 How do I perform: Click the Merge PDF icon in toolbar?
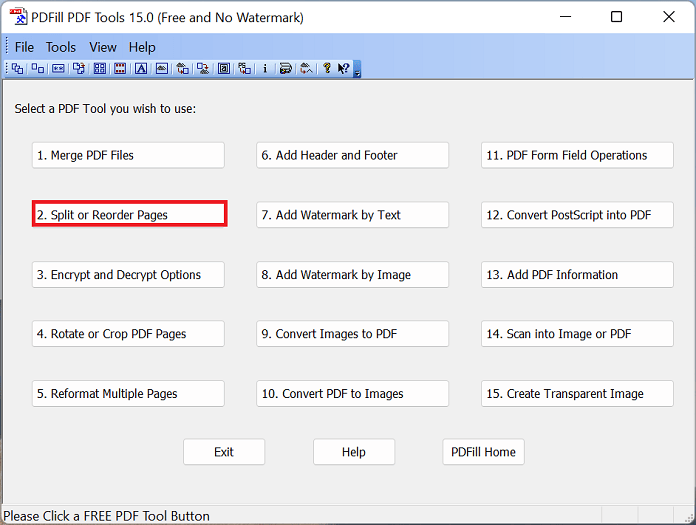tap(18, 69)
